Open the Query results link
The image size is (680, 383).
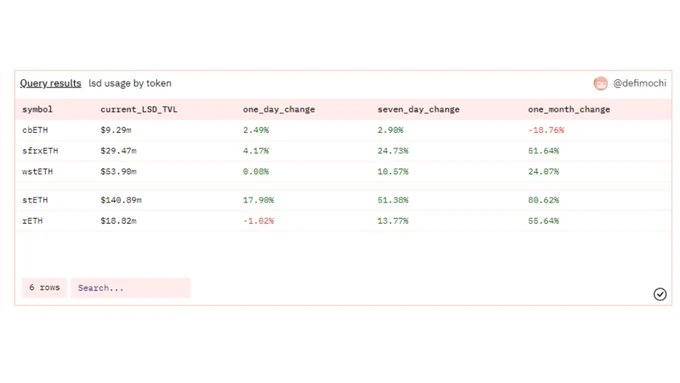(50, 83)
